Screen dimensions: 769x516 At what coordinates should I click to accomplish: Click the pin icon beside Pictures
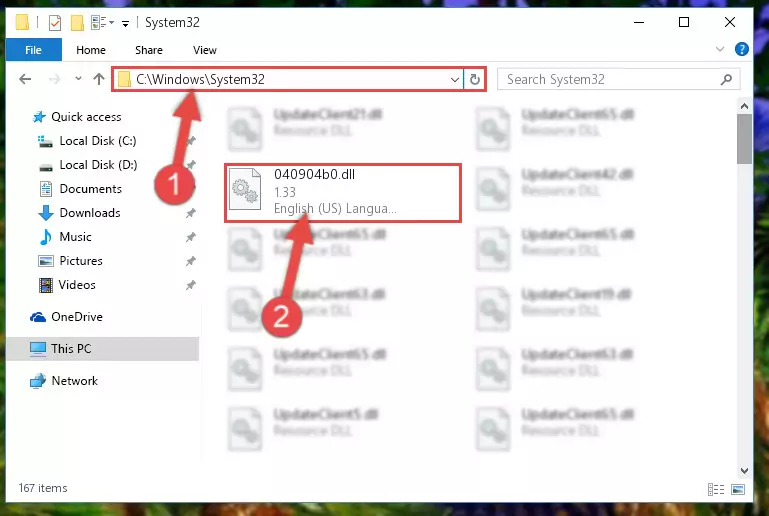pos(191,261)
